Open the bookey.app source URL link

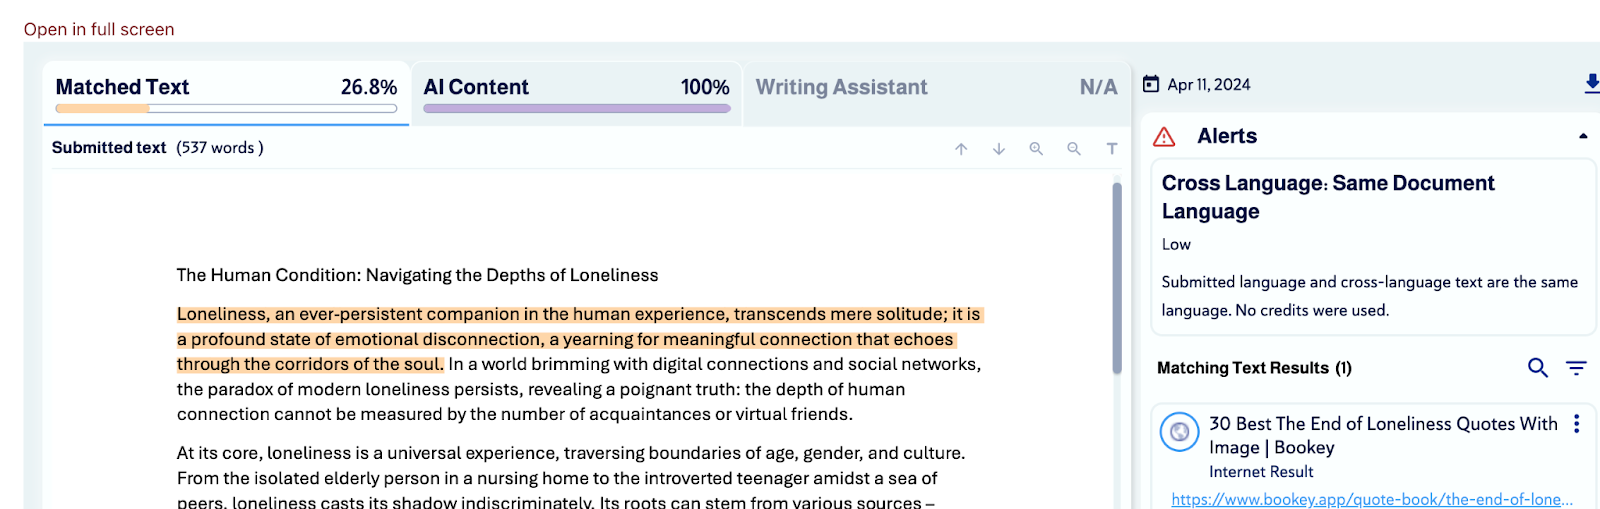[x=1371, y=499]
